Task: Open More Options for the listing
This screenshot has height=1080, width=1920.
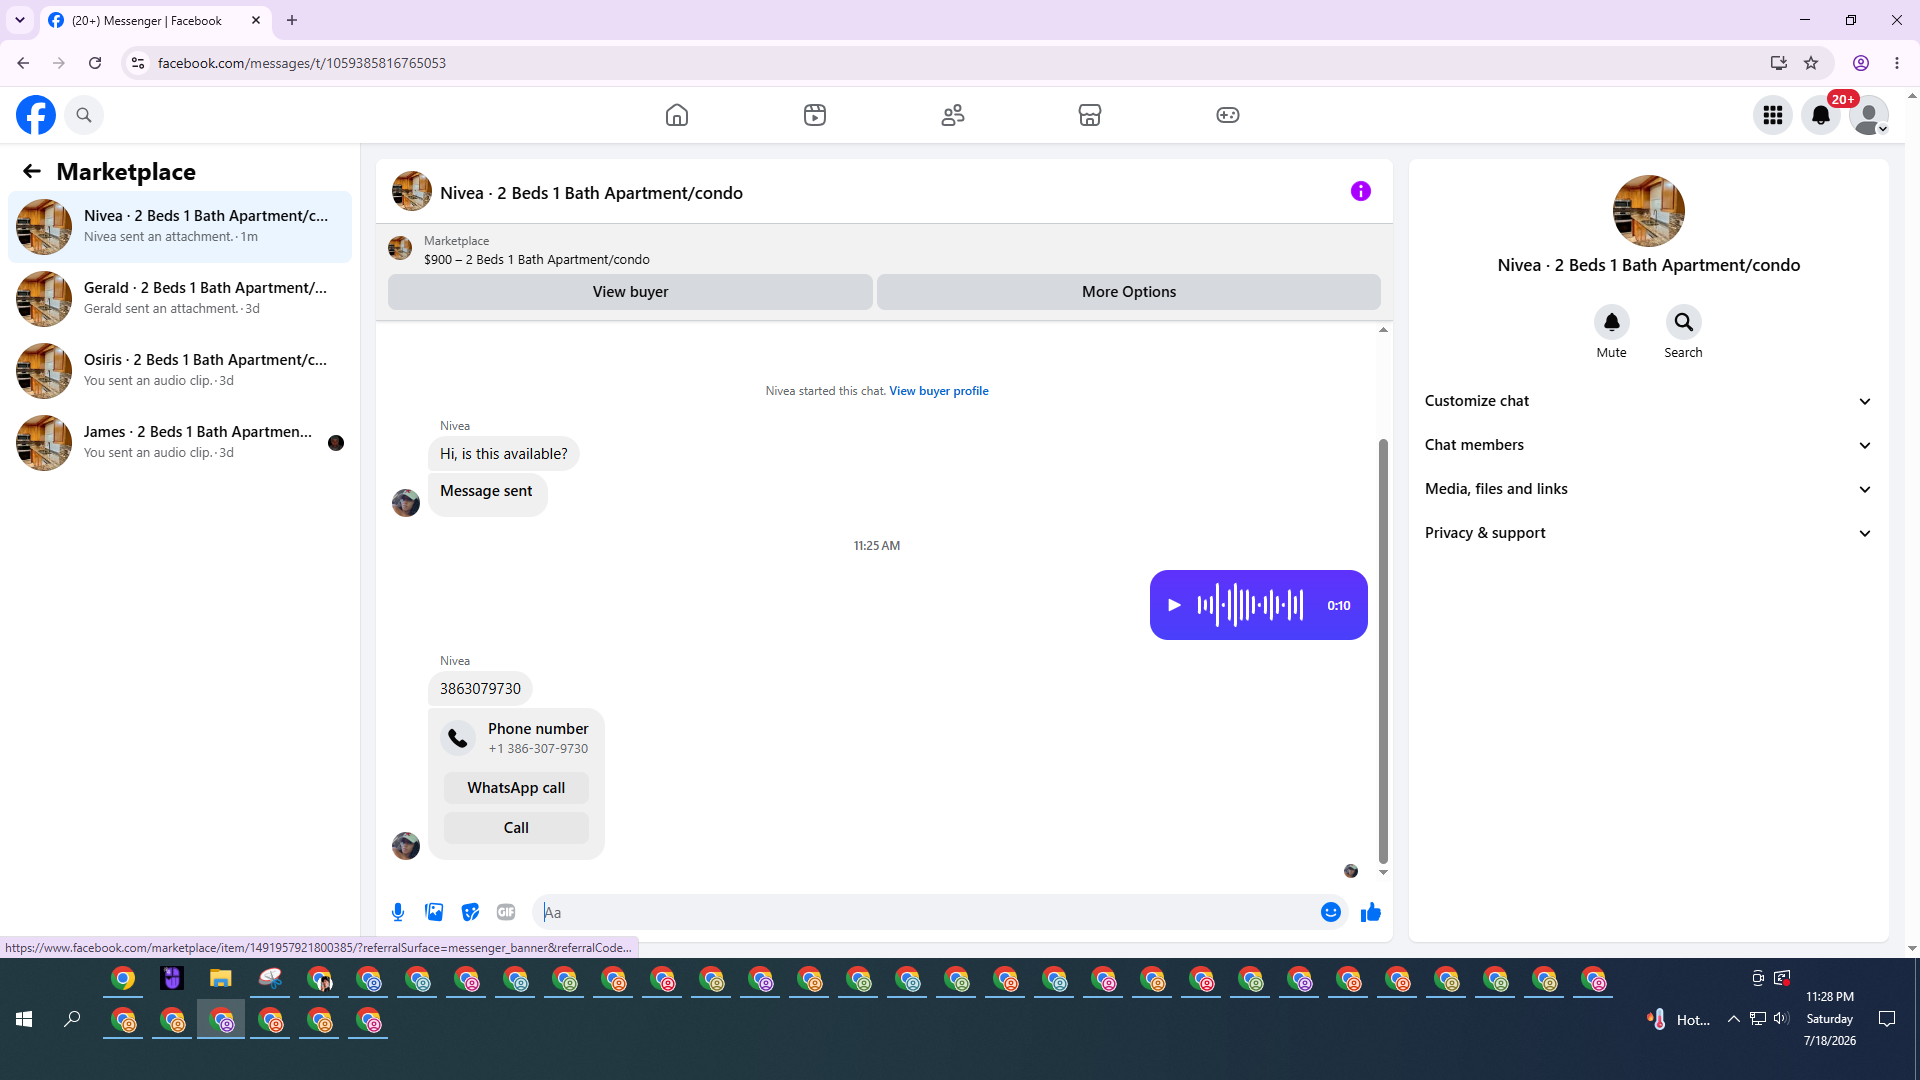Action: pos(1129,292)
